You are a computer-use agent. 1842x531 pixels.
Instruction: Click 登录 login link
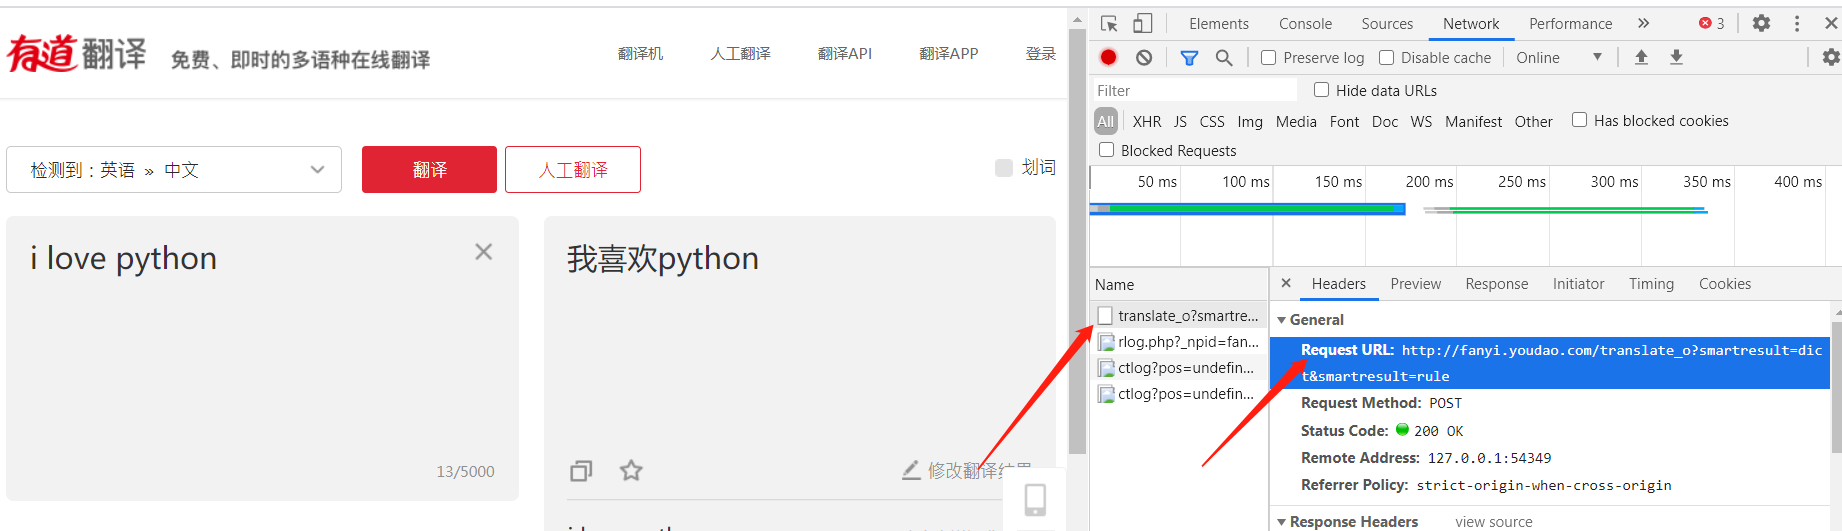(x=1040, y=53)
